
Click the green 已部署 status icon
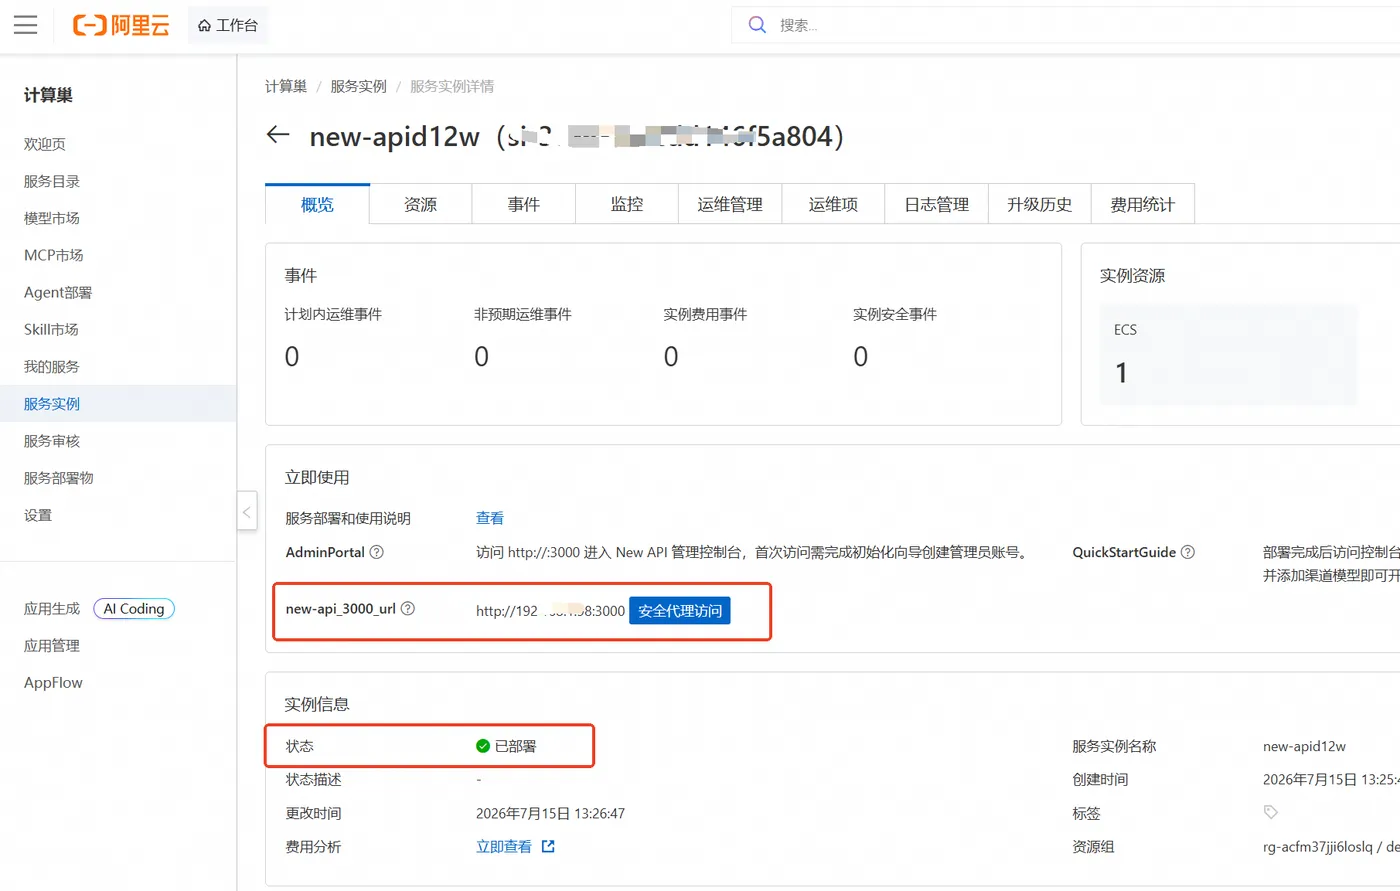coord(483,746)
